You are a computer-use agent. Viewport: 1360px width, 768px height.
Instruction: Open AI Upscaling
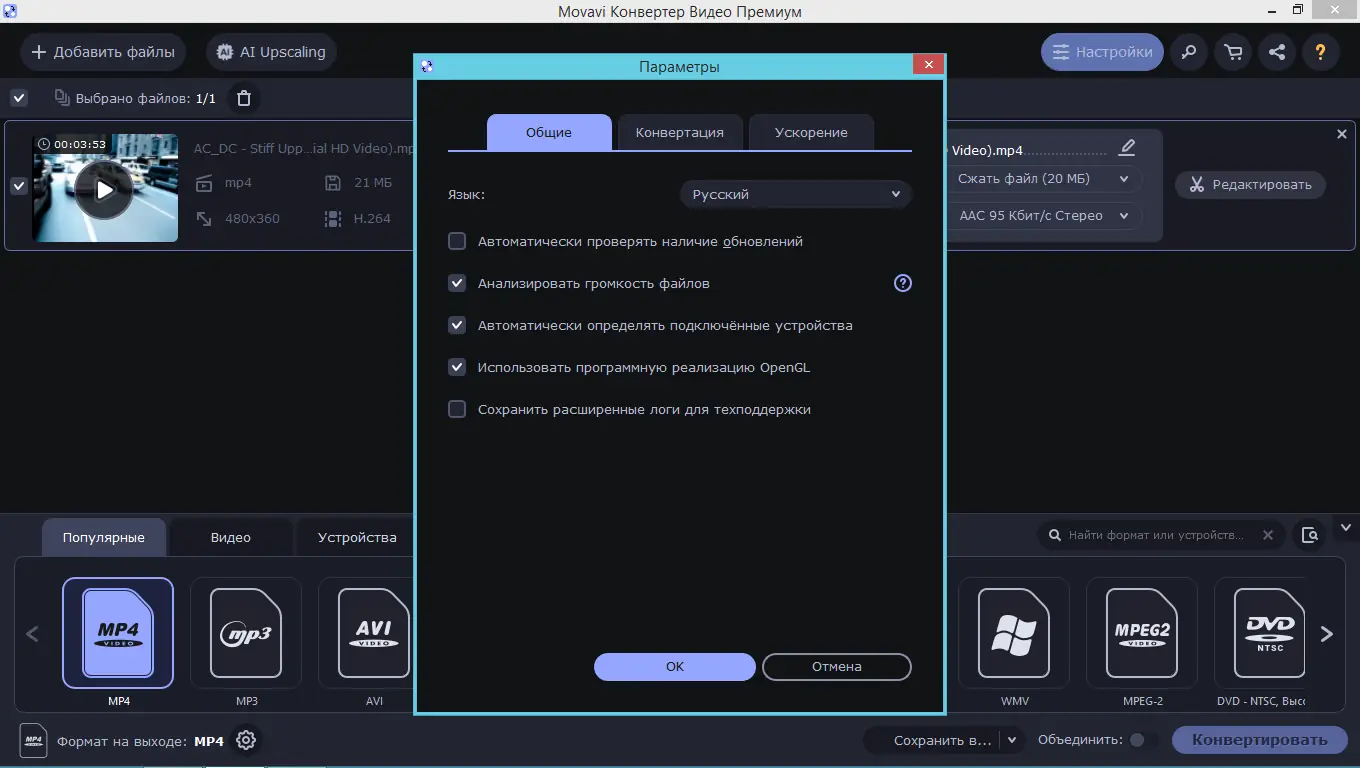point(272,52)
